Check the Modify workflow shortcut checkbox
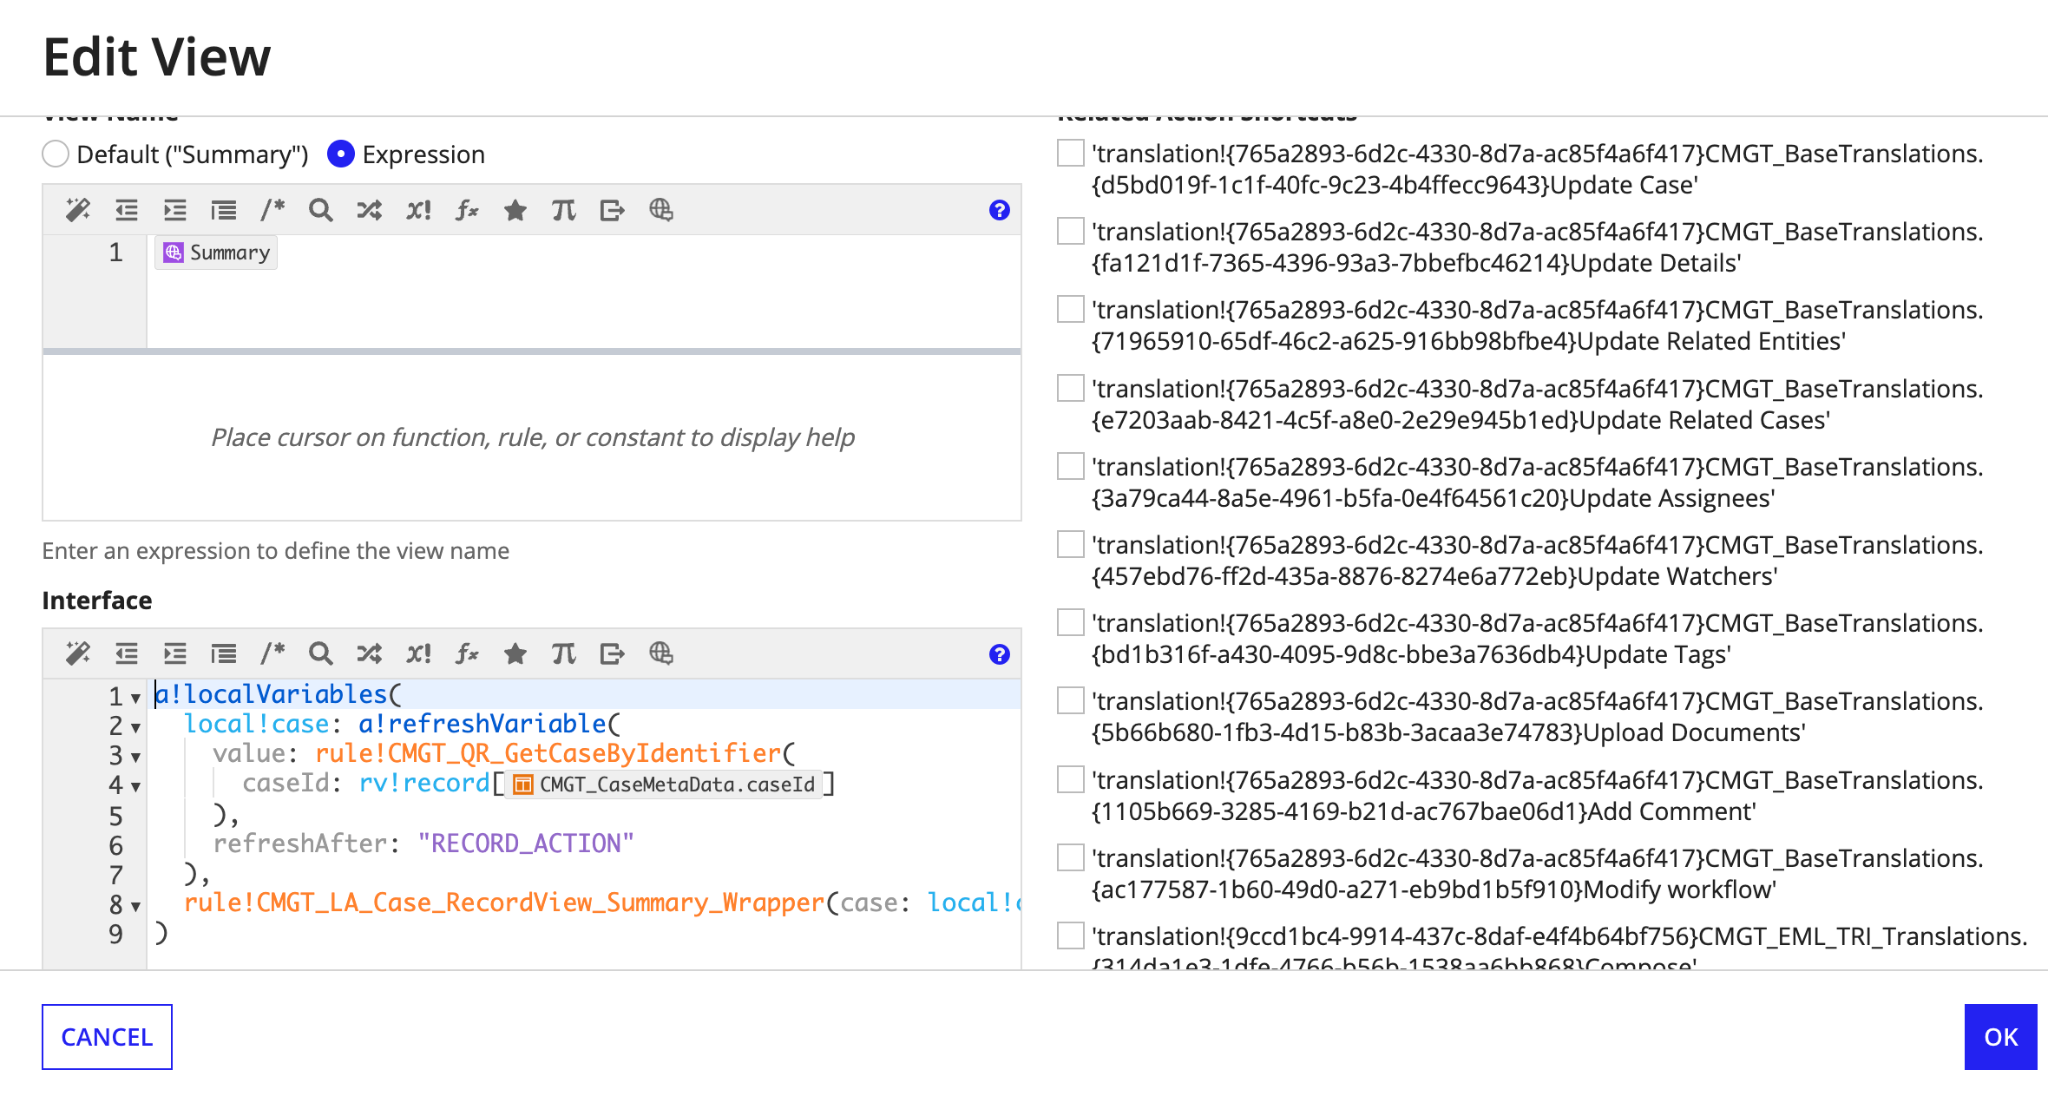 [1071, 857]
